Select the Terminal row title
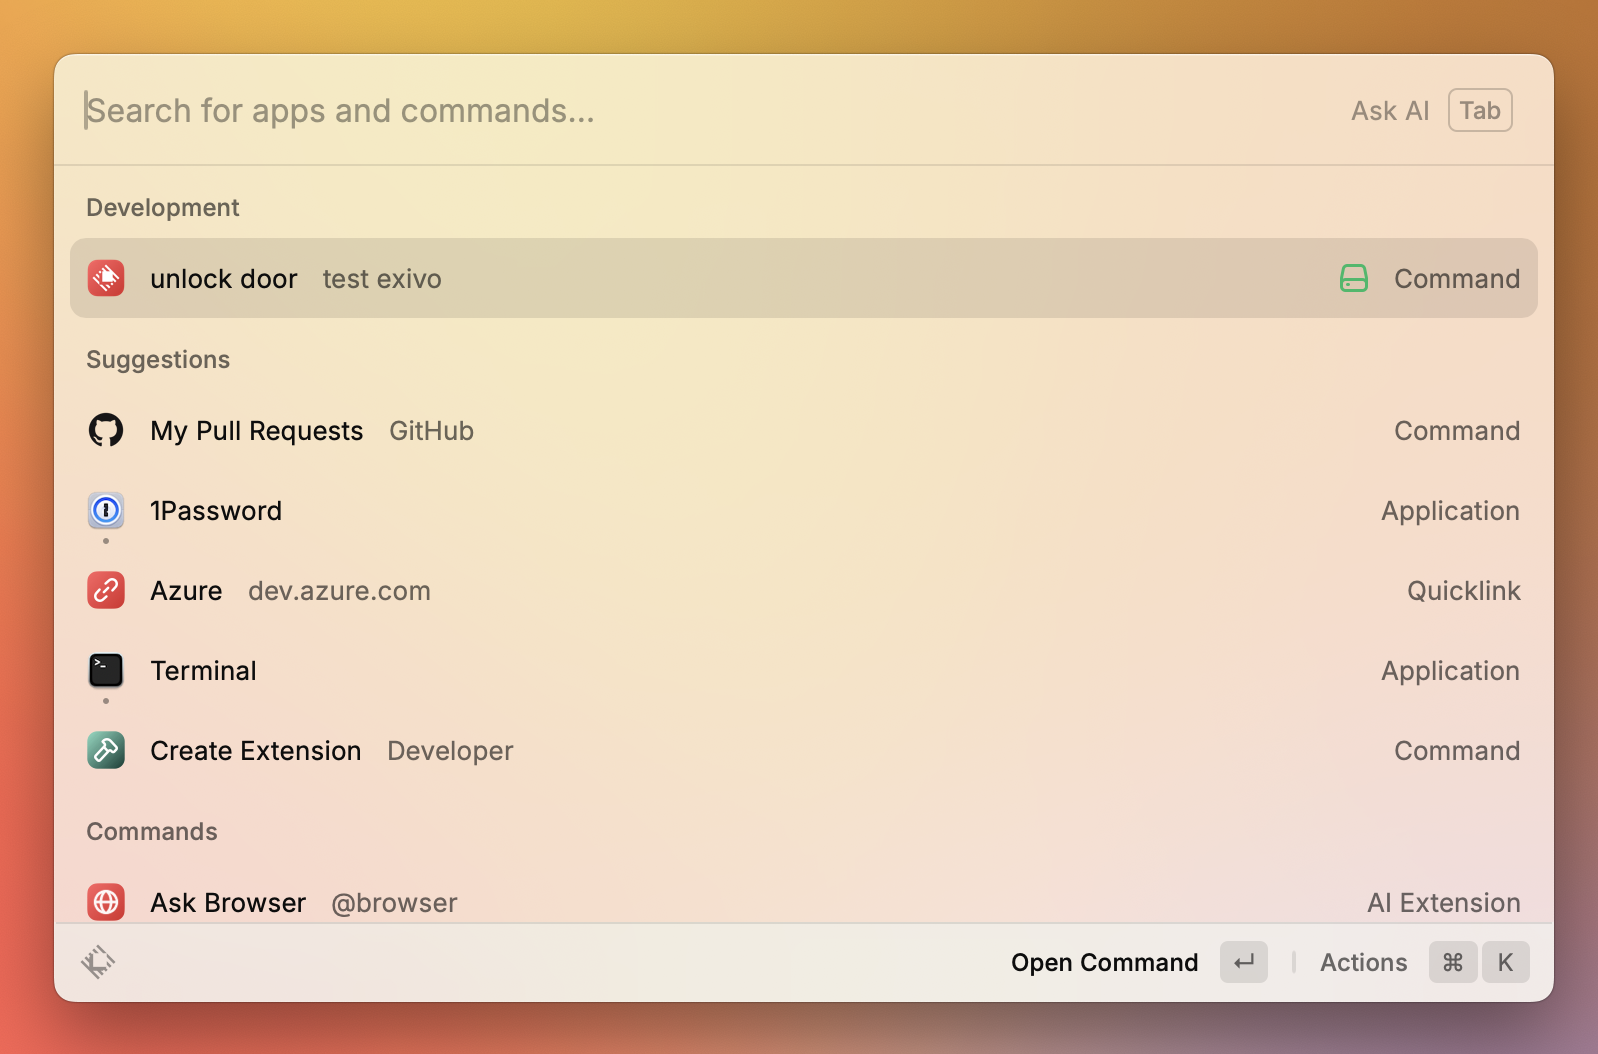Viewport: 1598px width, 1054px height. click(203, 671)
